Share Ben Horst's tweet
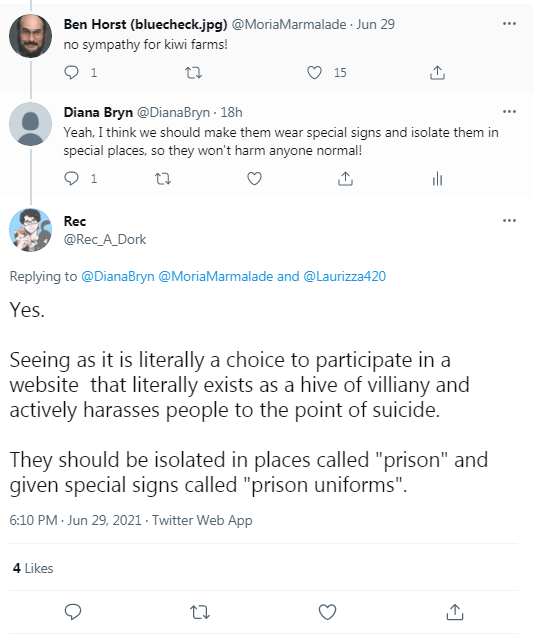 437,72
